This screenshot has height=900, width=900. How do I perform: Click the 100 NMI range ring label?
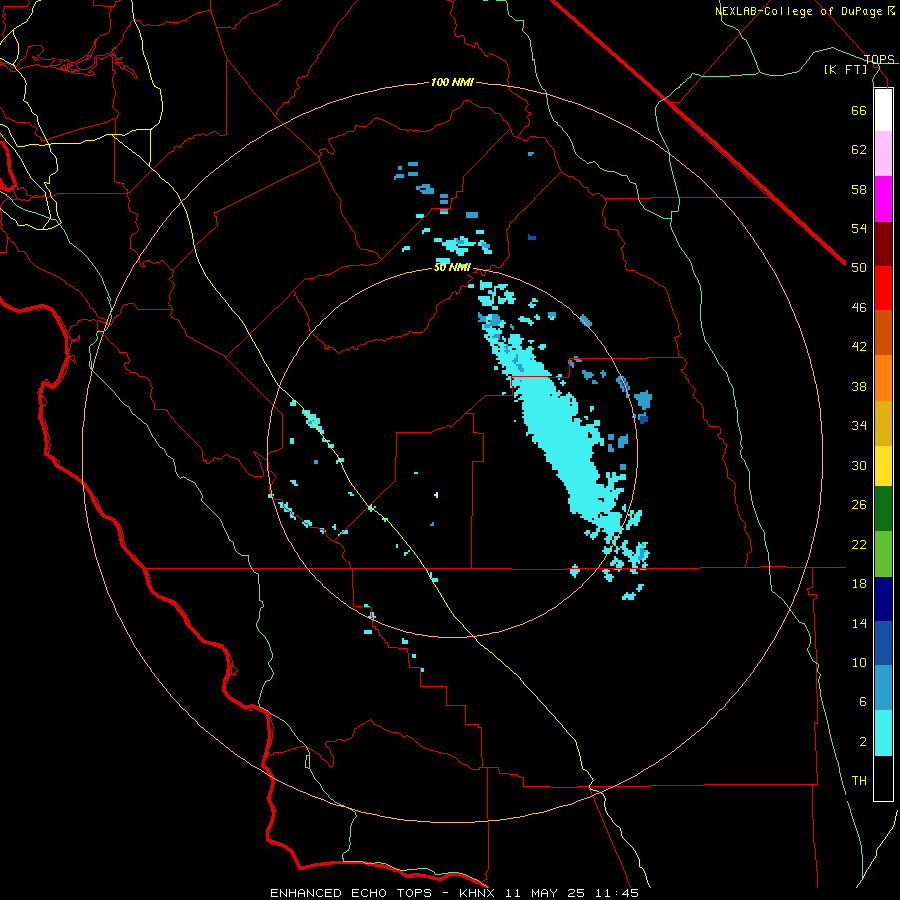(452, 82)
